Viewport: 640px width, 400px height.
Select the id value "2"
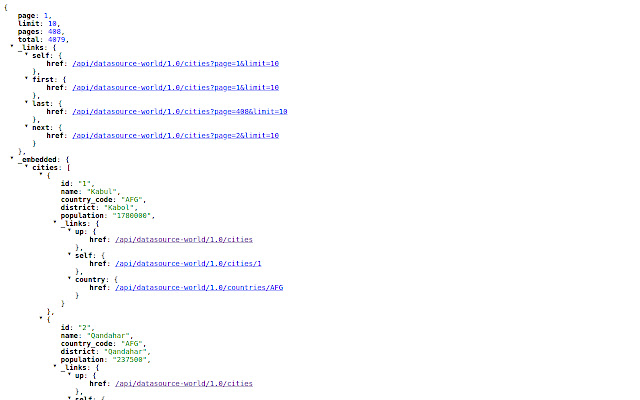pyautogui.click(x=85, y=328)
